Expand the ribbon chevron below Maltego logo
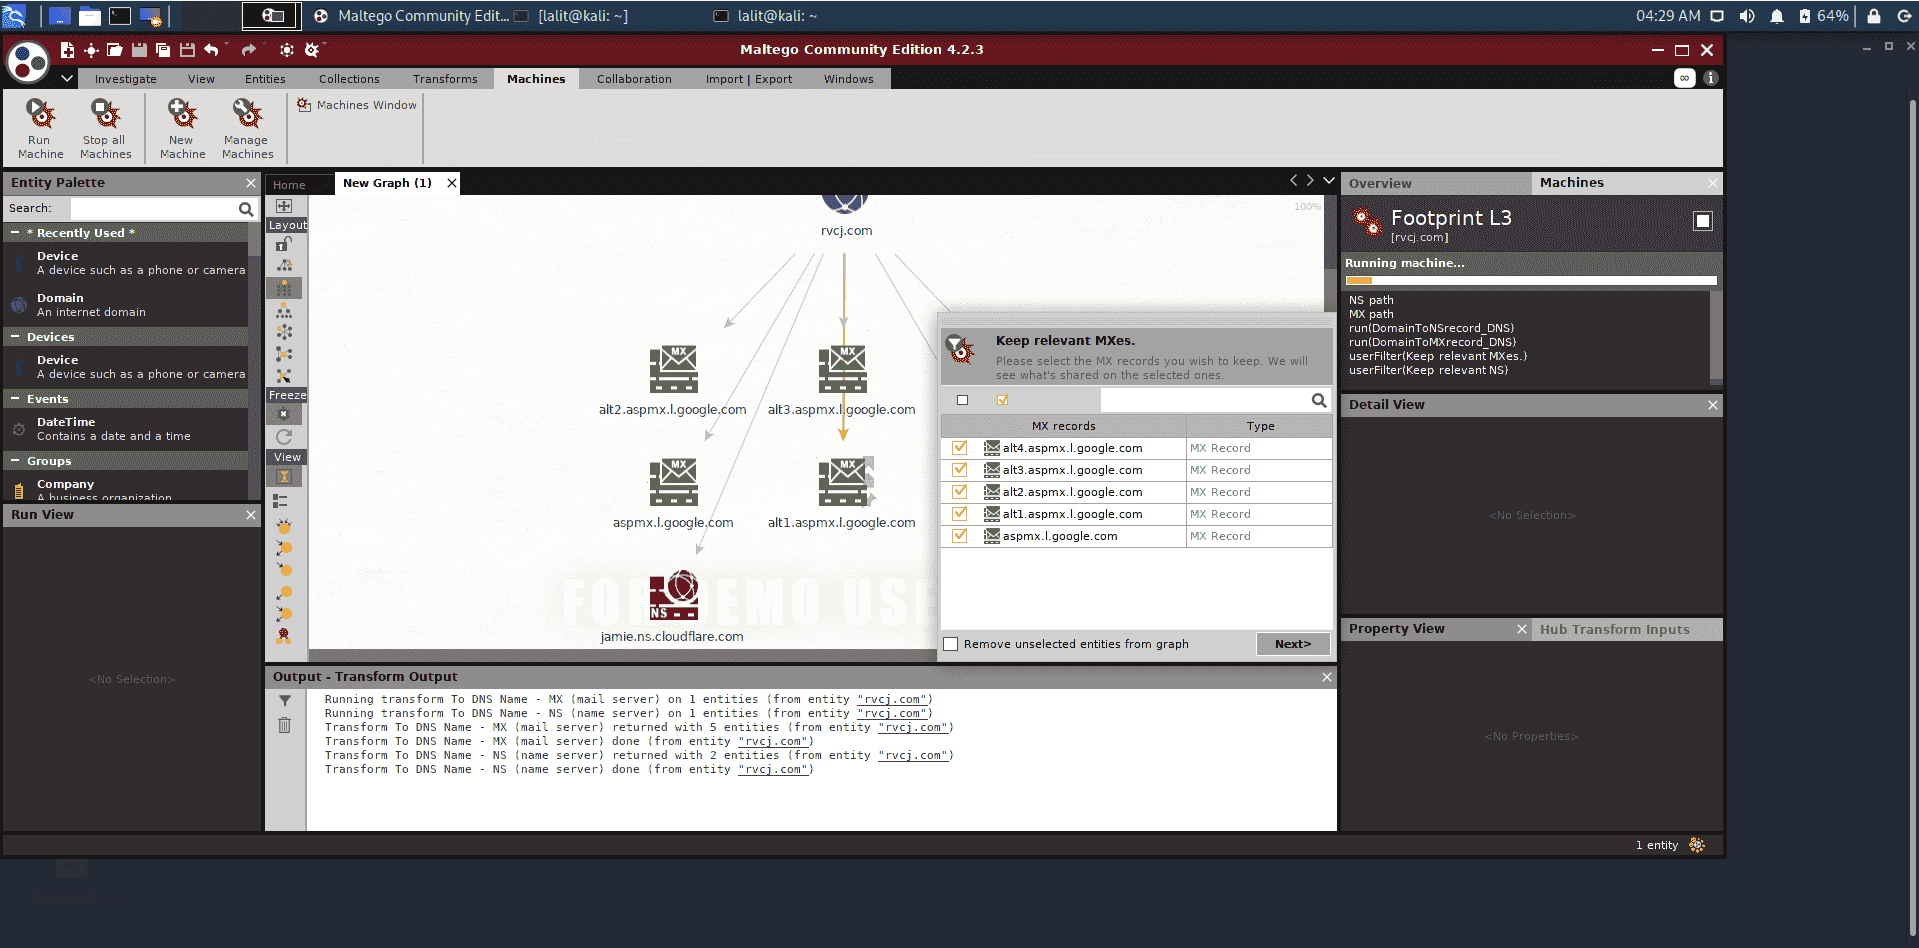The image size is (1919, 948). pyautogui.click(x=67, y=78)
